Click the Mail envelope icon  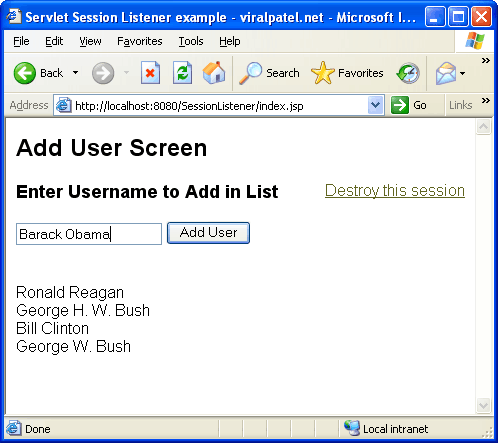click(446, 73)
